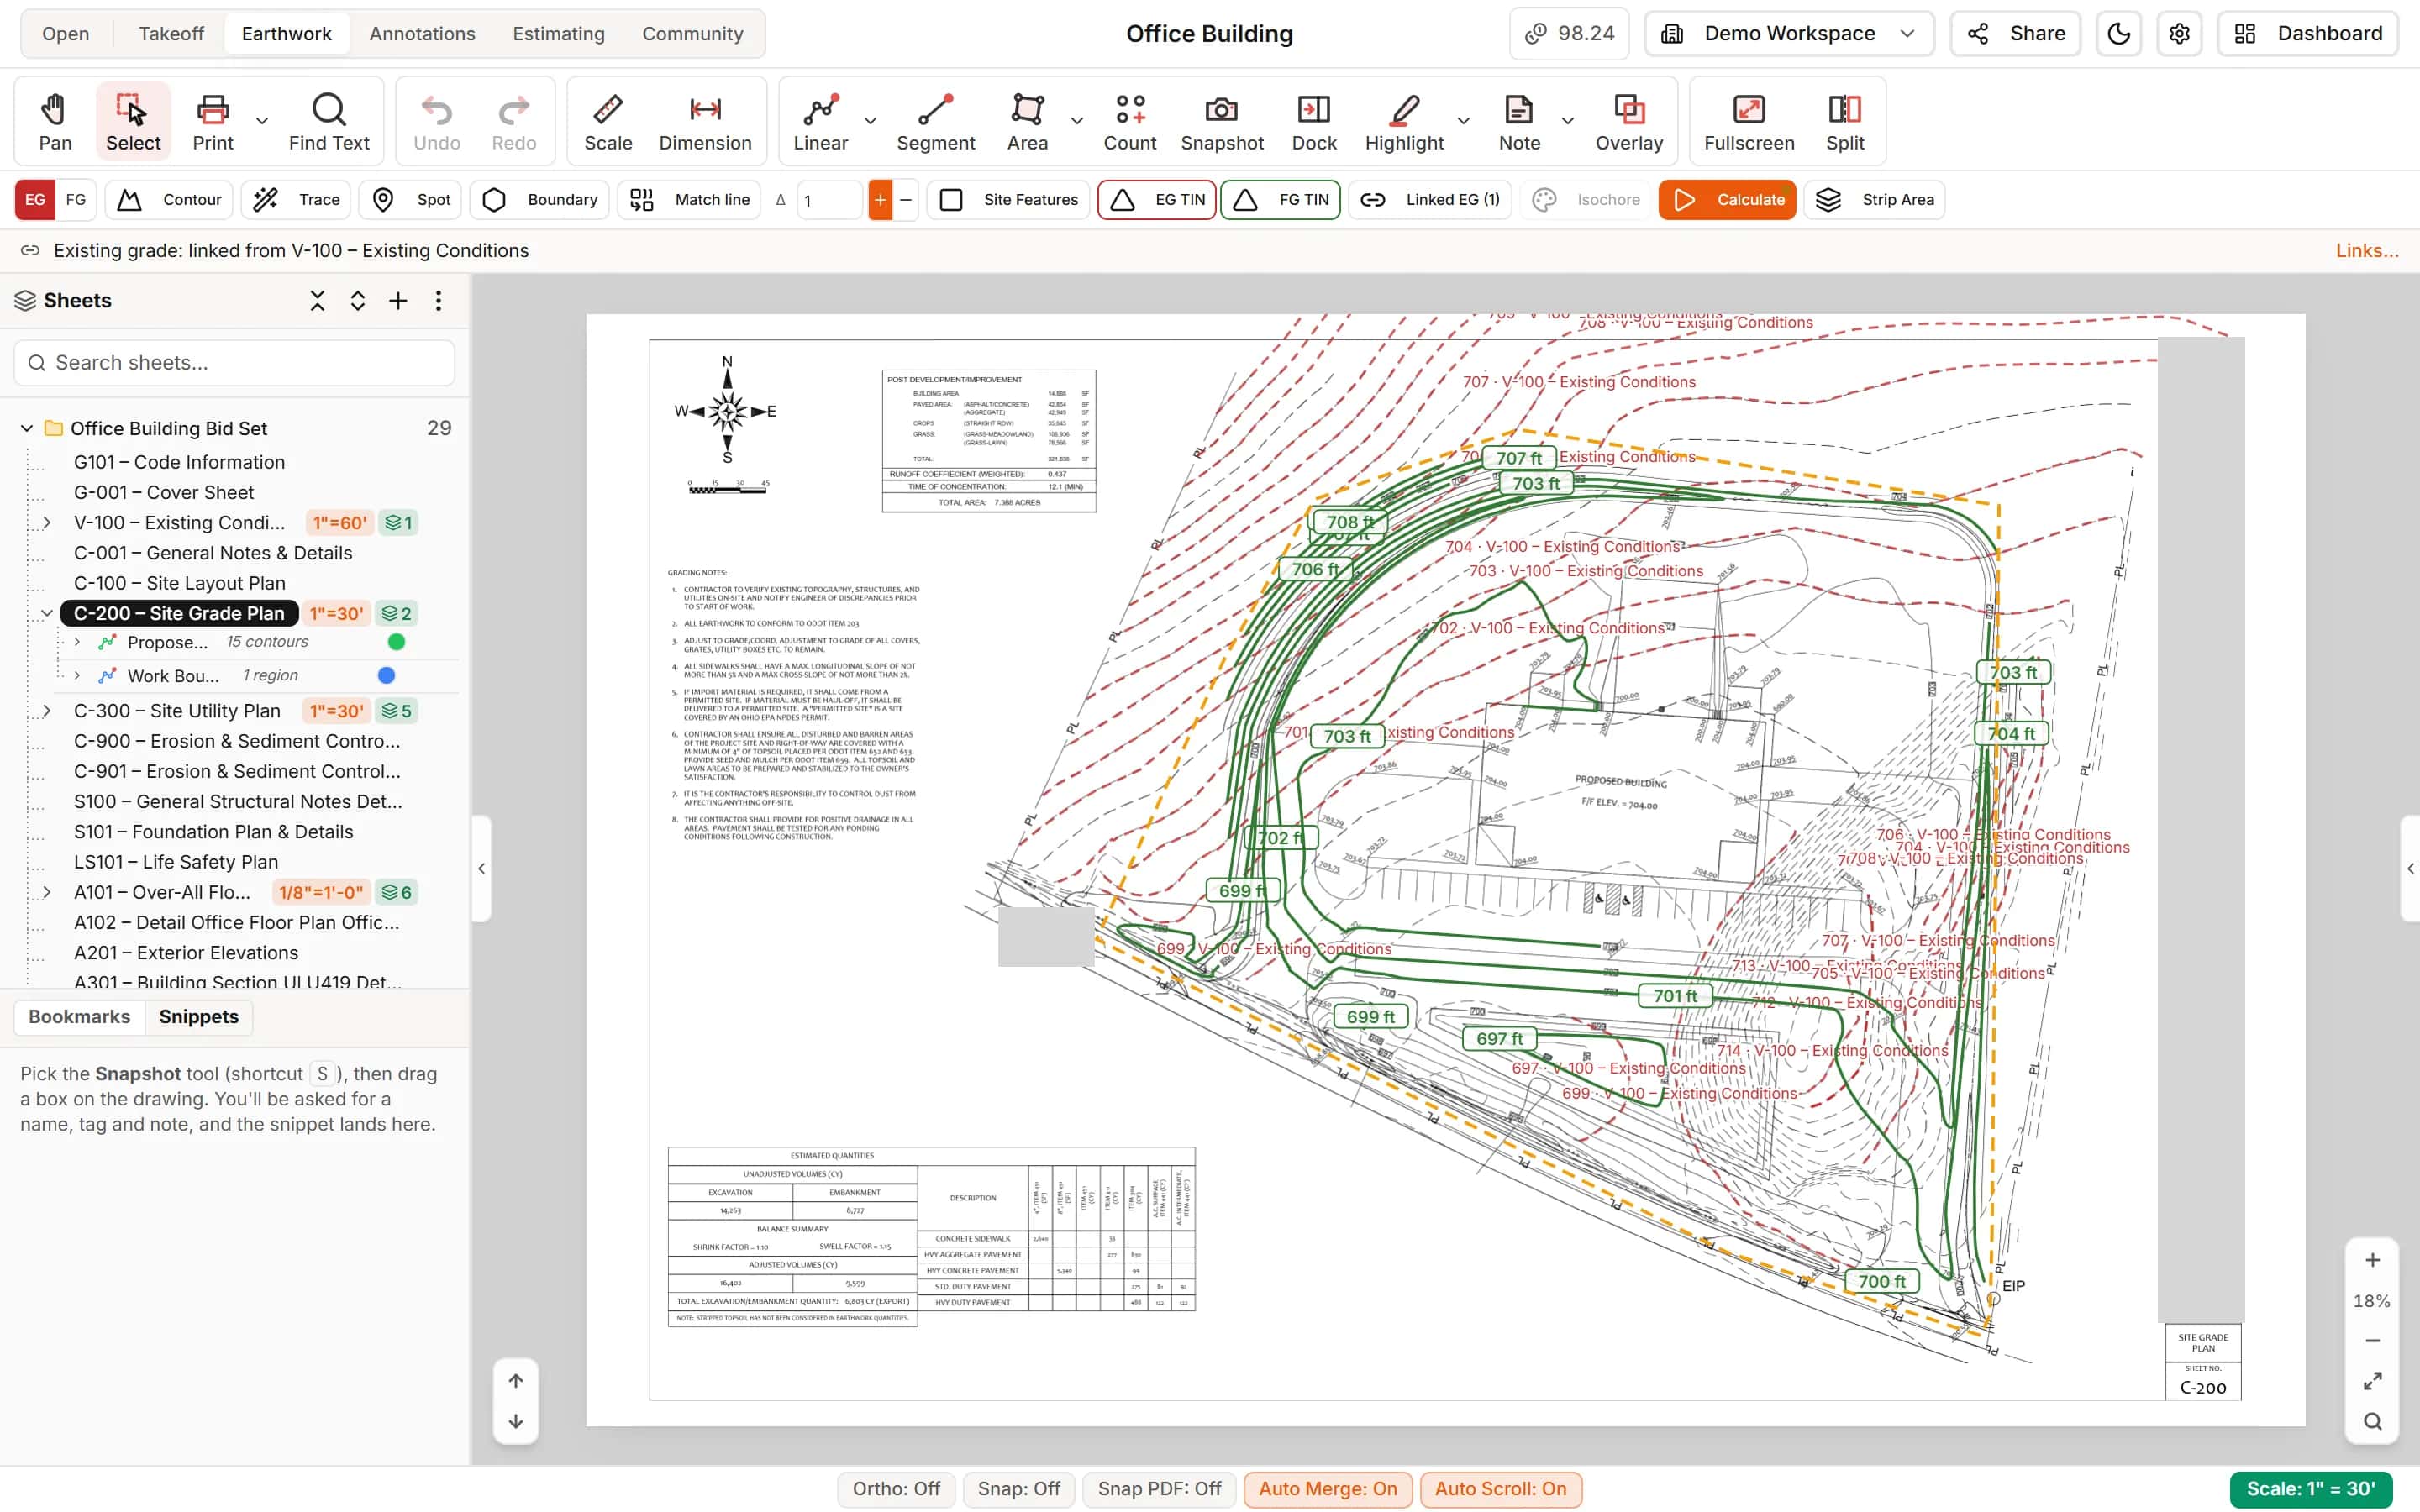
Task: Activate the Count tool
Action: point(1130,121)
